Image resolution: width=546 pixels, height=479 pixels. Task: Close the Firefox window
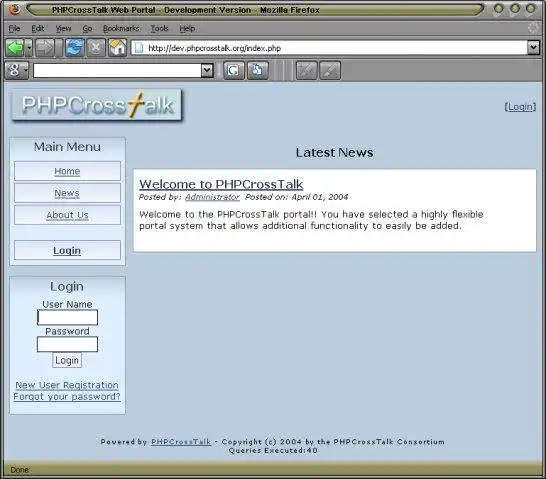[x=531, y=8]
